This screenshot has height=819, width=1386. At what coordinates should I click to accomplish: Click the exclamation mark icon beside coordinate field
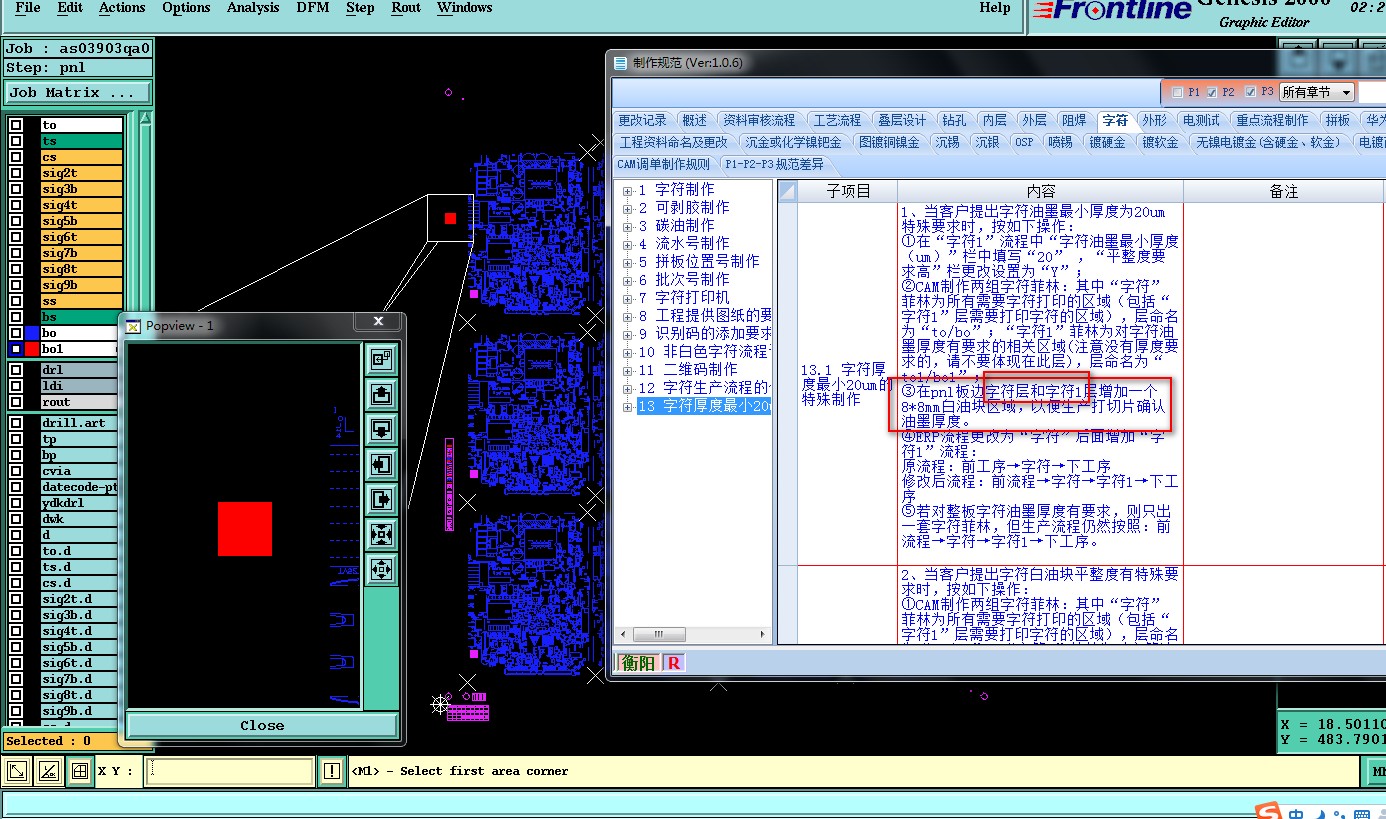pyautogui.click(x=332, y=771)
